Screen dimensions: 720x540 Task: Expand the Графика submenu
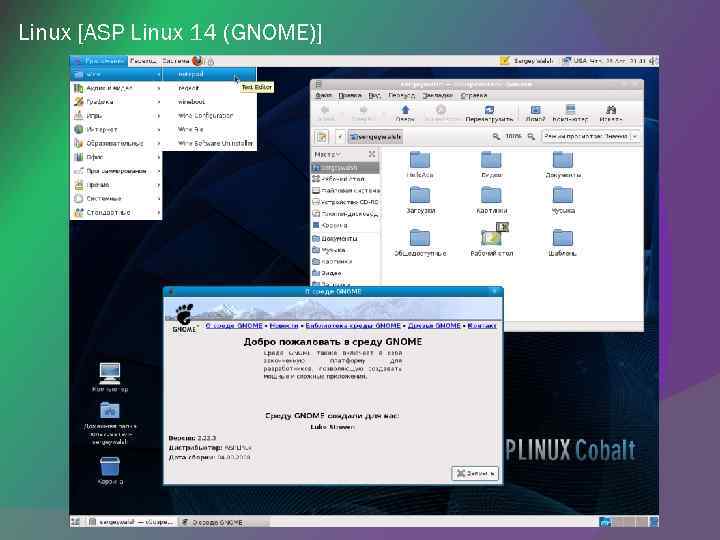[x=116, y=101]
